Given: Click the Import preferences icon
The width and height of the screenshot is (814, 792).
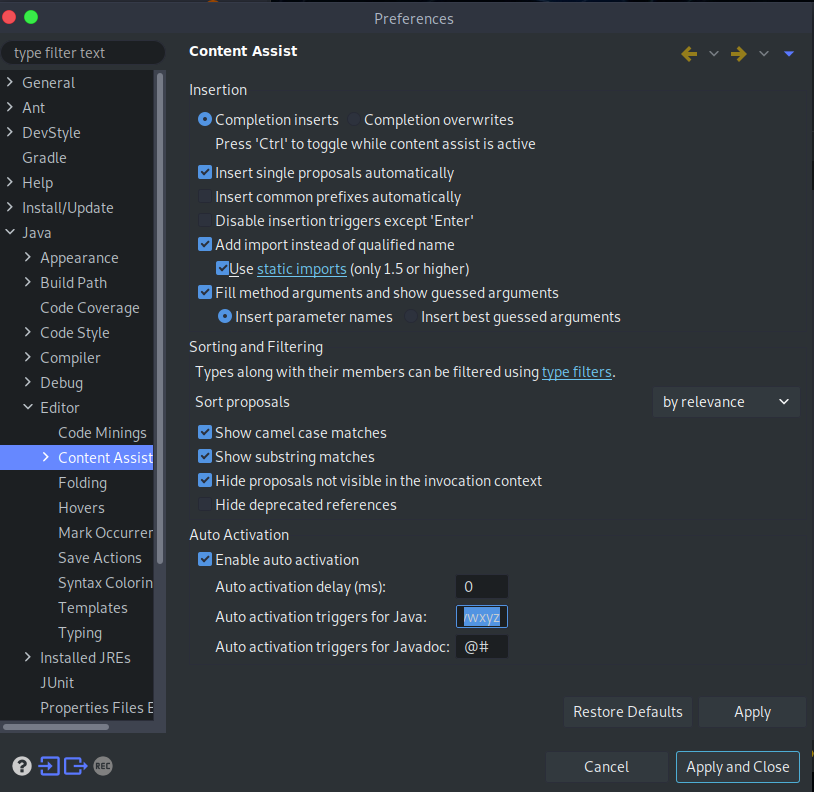Looking at the screenshot, I should click(49, 766).
